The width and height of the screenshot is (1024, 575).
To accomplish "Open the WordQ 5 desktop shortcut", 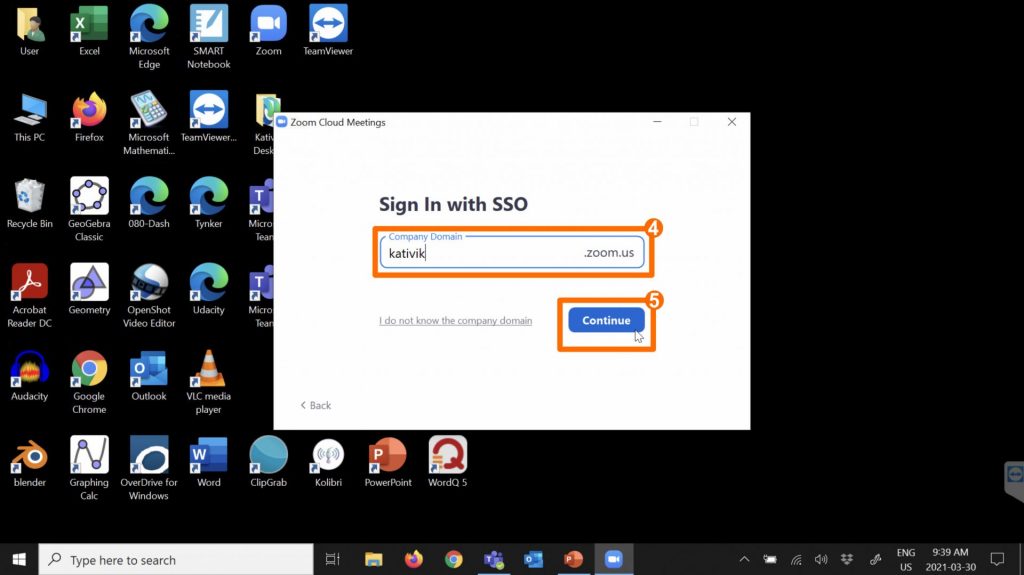I will [448, 460].
